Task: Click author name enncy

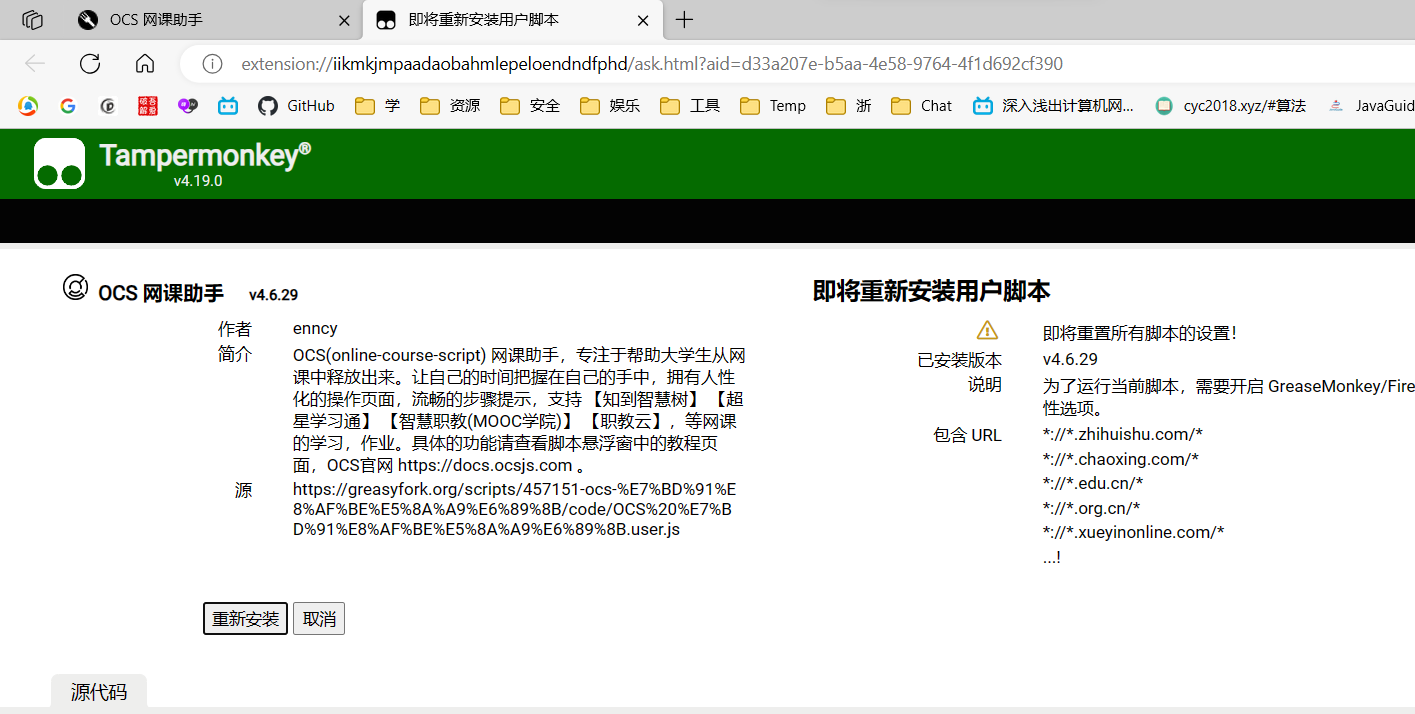Action: [x=315, y=329]
